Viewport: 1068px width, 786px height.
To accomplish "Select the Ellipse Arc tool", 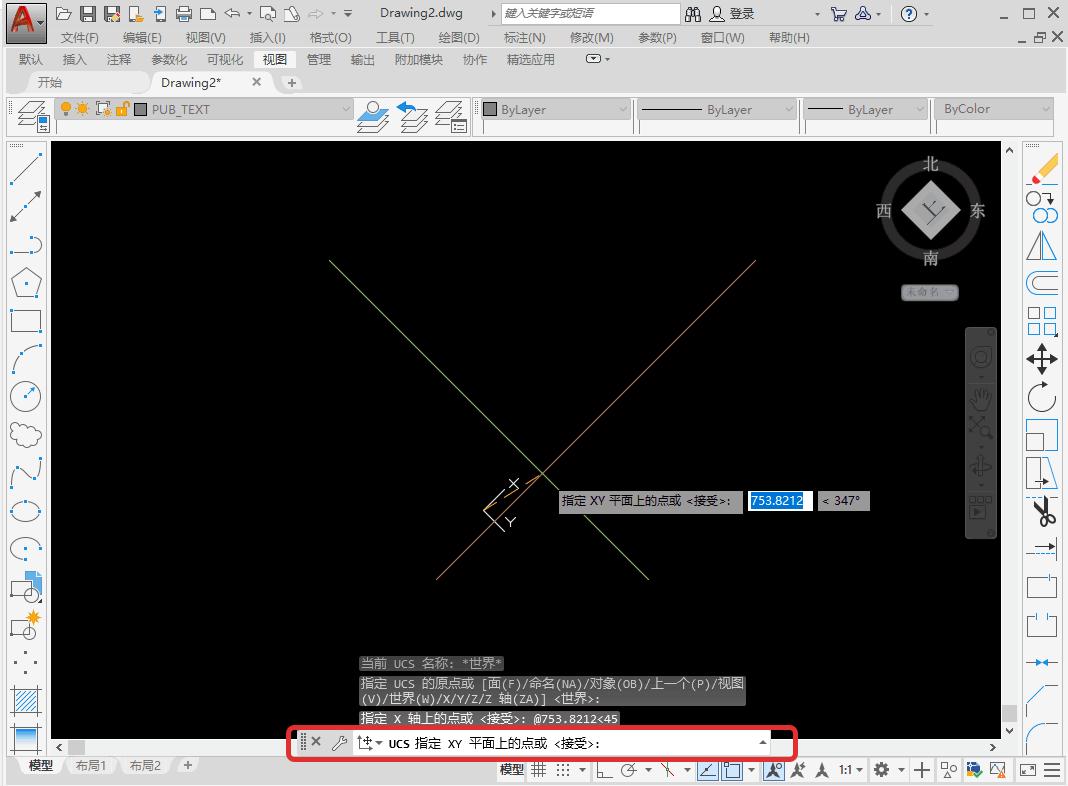I will point(26,548).
